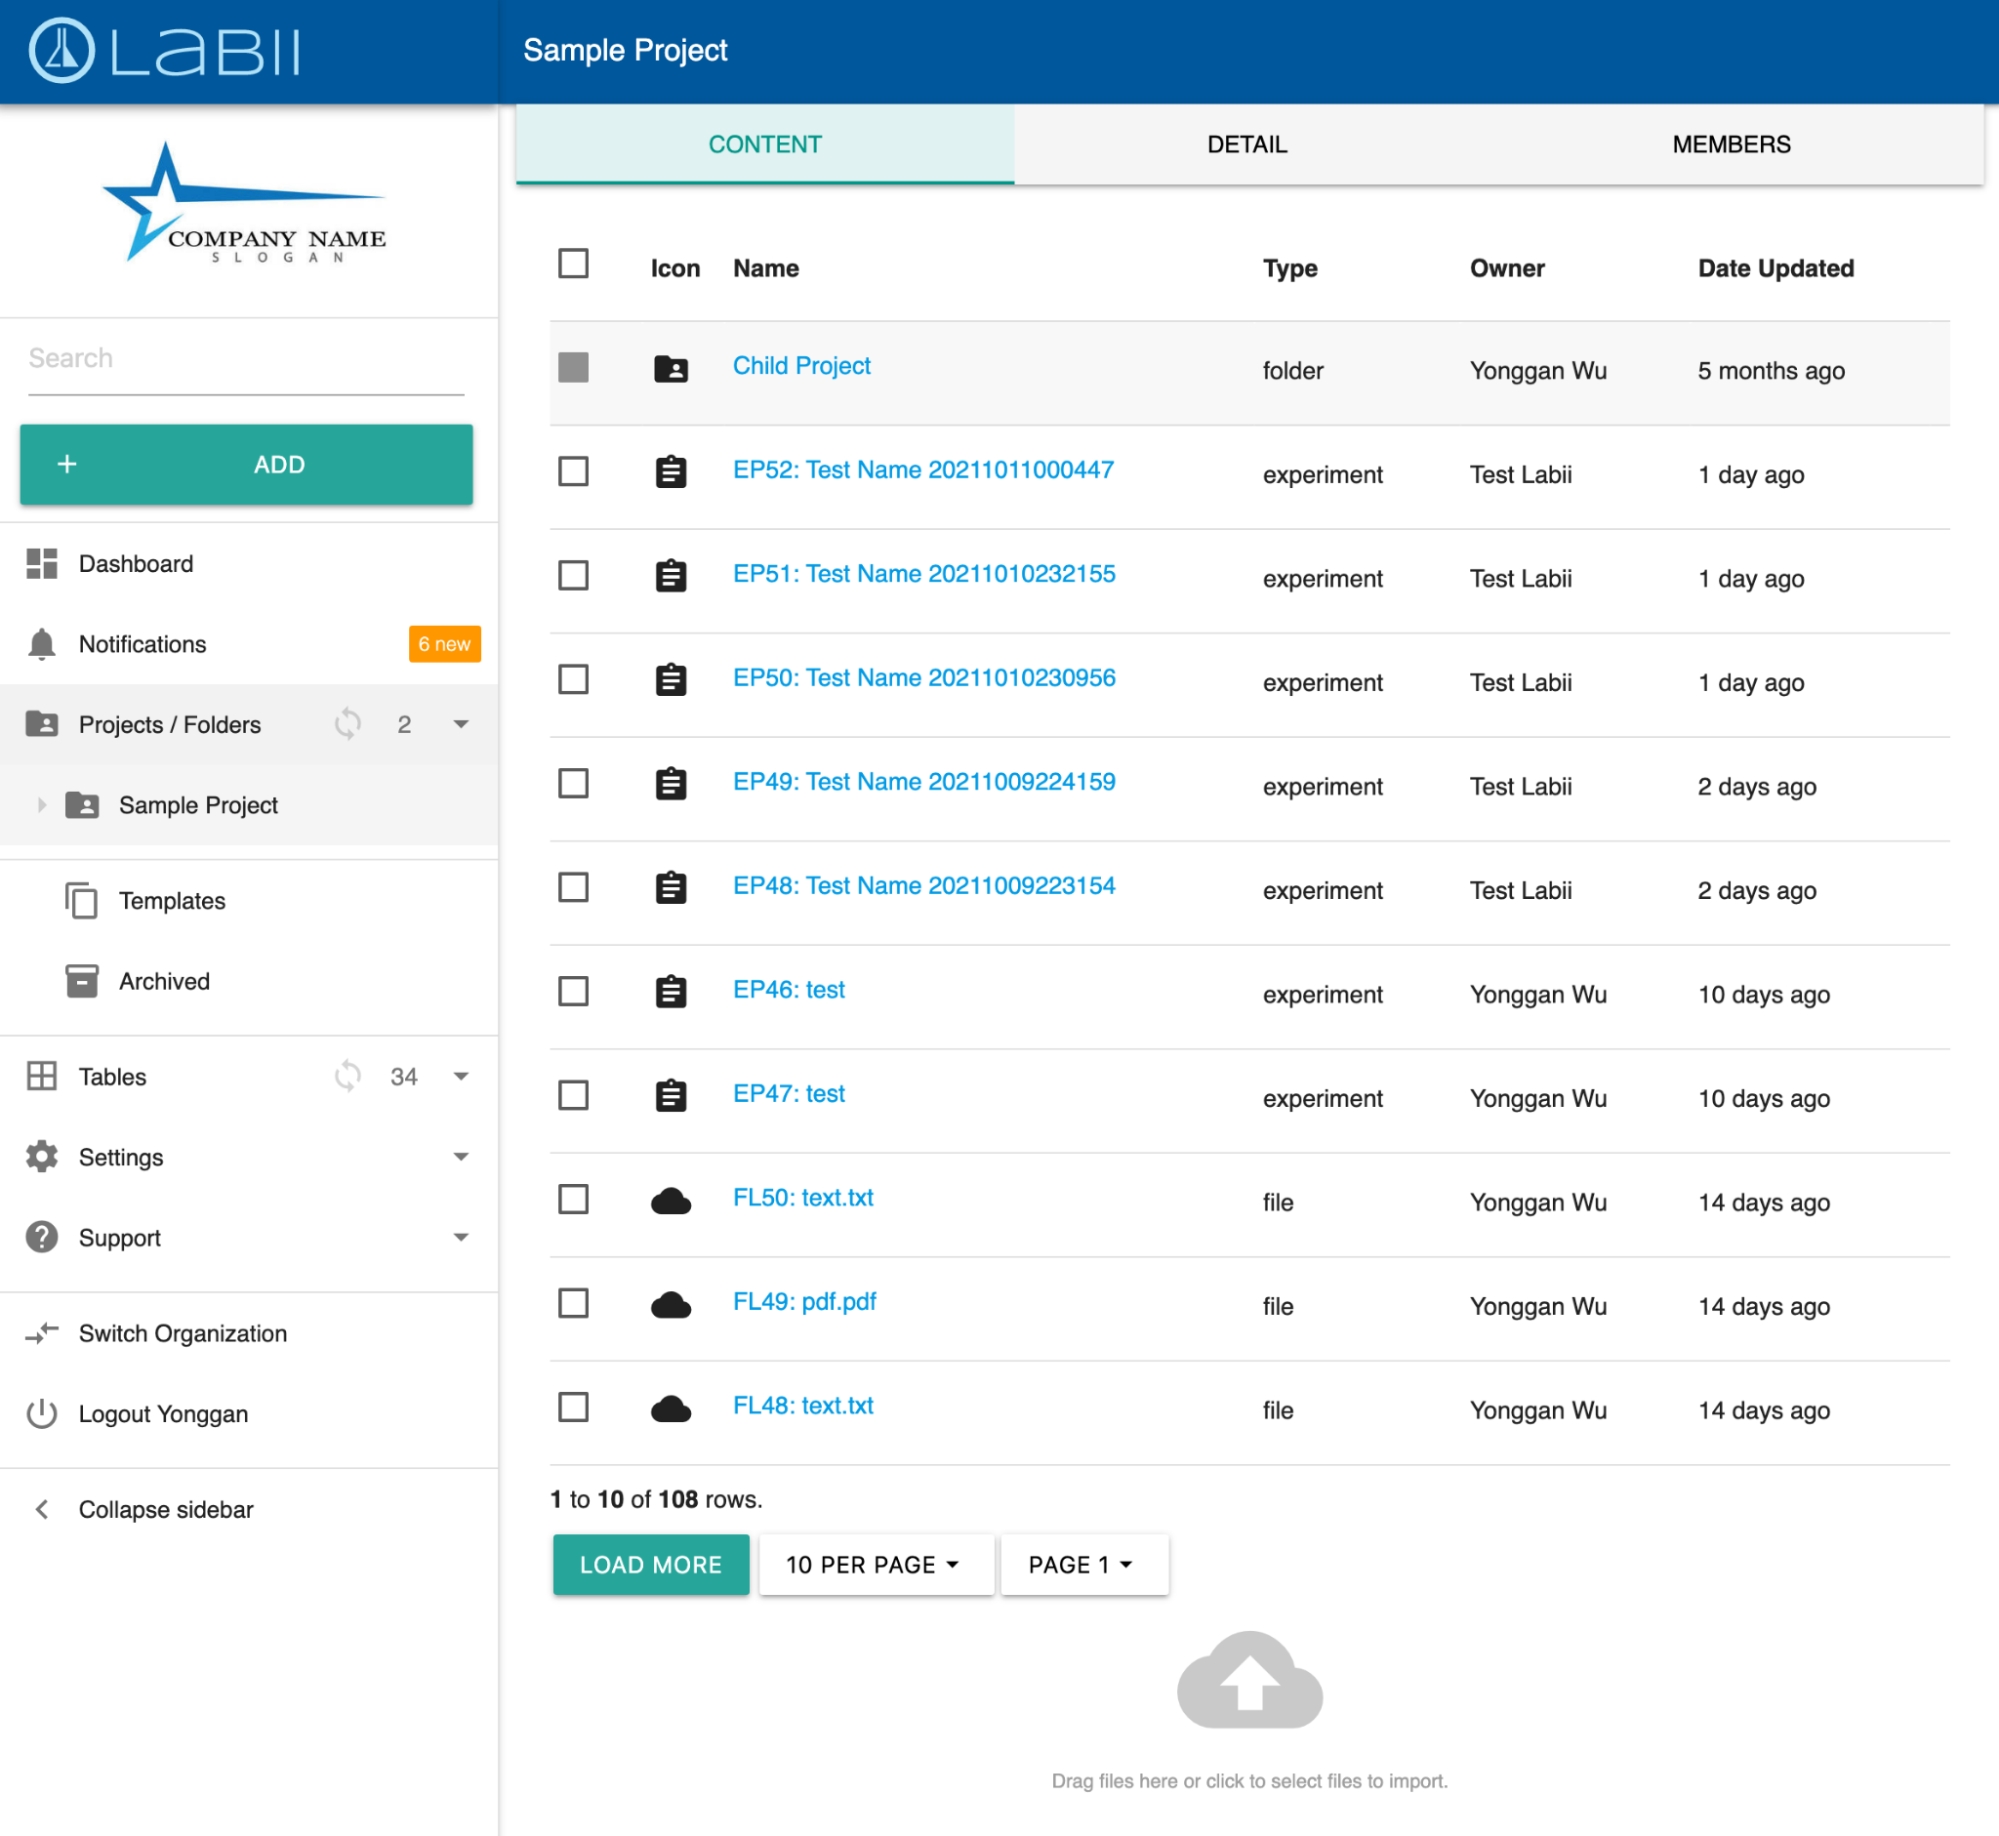Expand the Settings menu arrow
Screen dimensions: 1999x1836
461,1157
